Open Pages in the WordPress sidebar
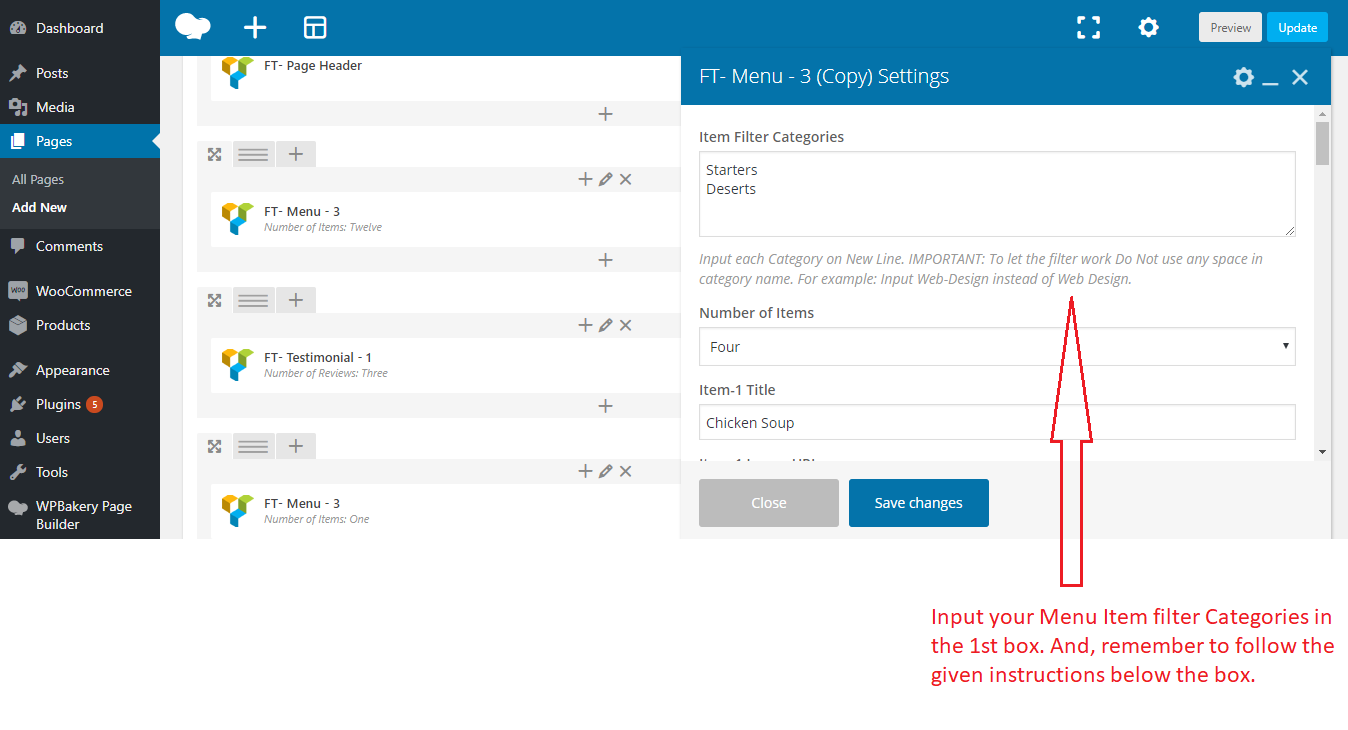This screenshot has height=730, width=1348. click(x=54, y=141)
